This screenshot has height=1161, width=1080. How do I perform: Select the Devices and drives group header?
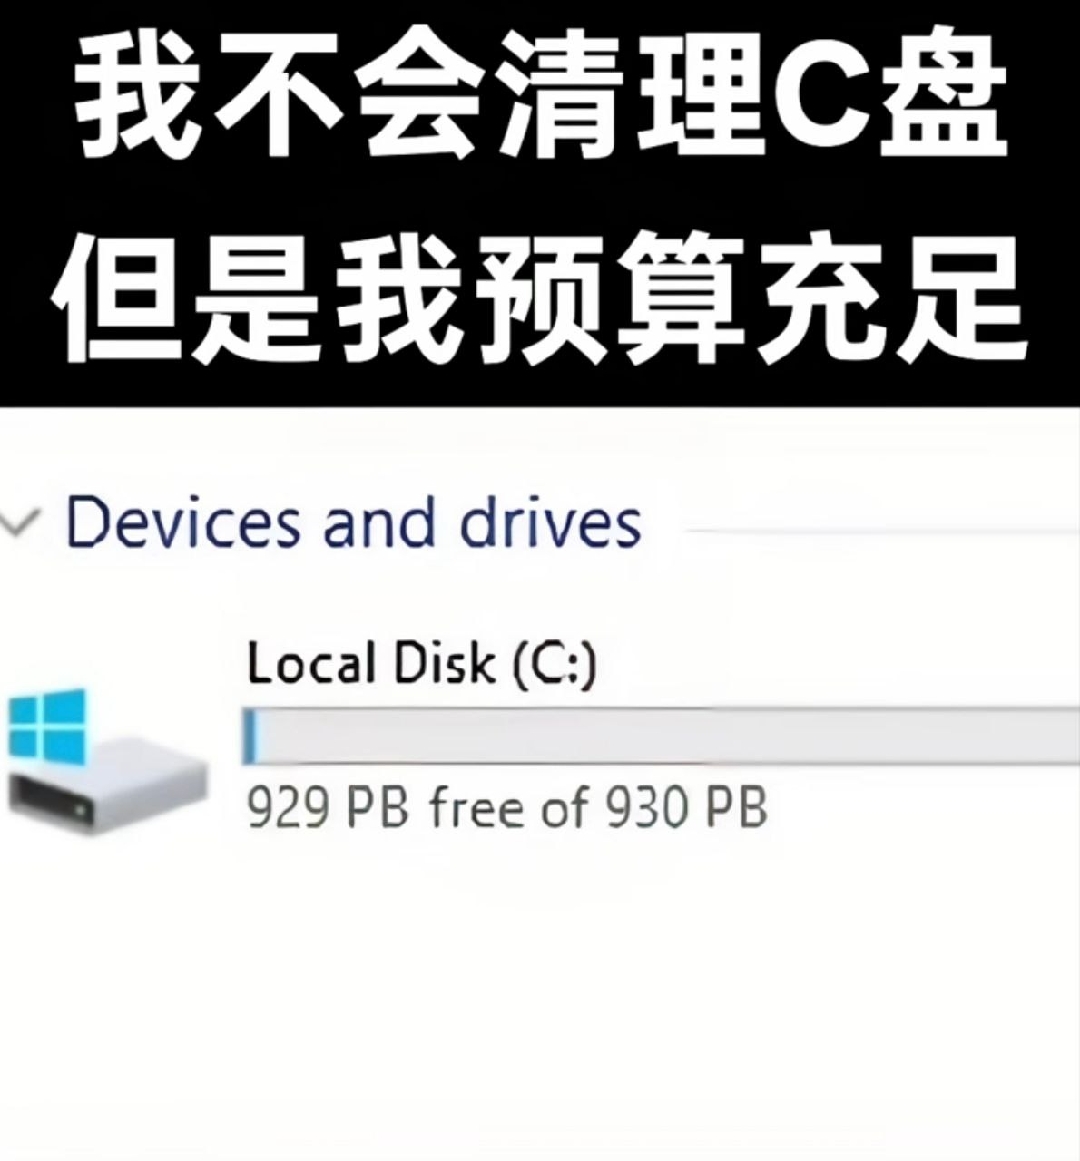[x=354, y=523]
